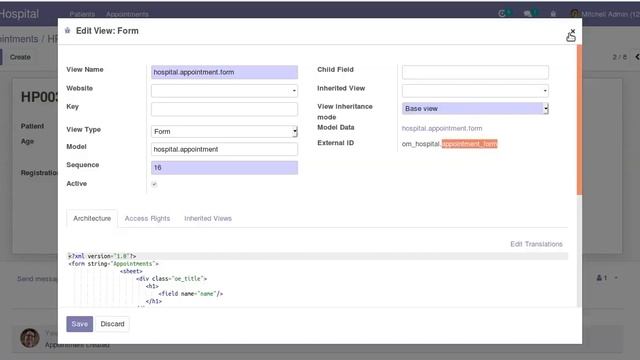
Task: Click the field name="name" code line
Action: point(191,293)
